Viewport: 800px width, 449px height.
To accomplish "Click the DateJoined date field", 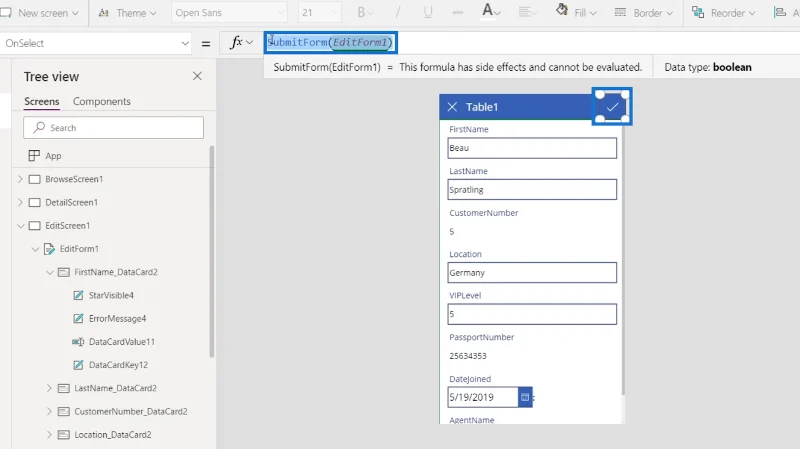I will pos(483,397).
